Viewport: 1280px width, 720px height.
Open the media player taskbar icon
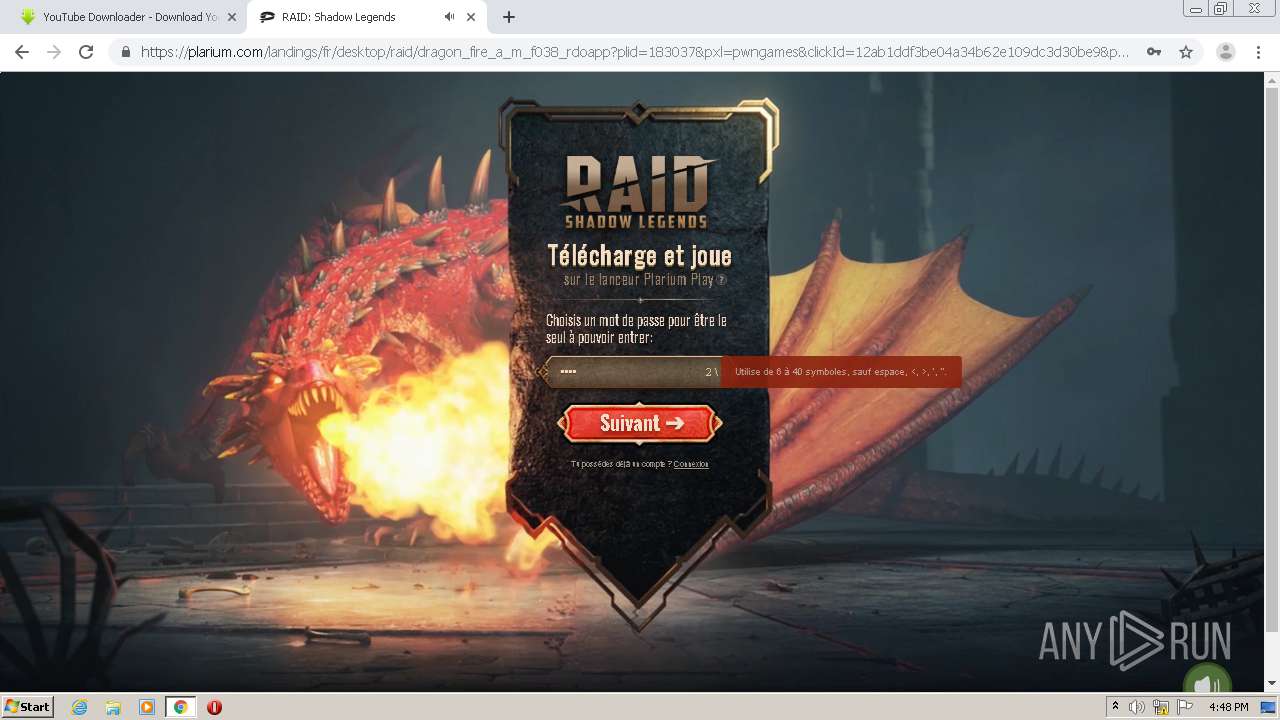click(147, 707)
